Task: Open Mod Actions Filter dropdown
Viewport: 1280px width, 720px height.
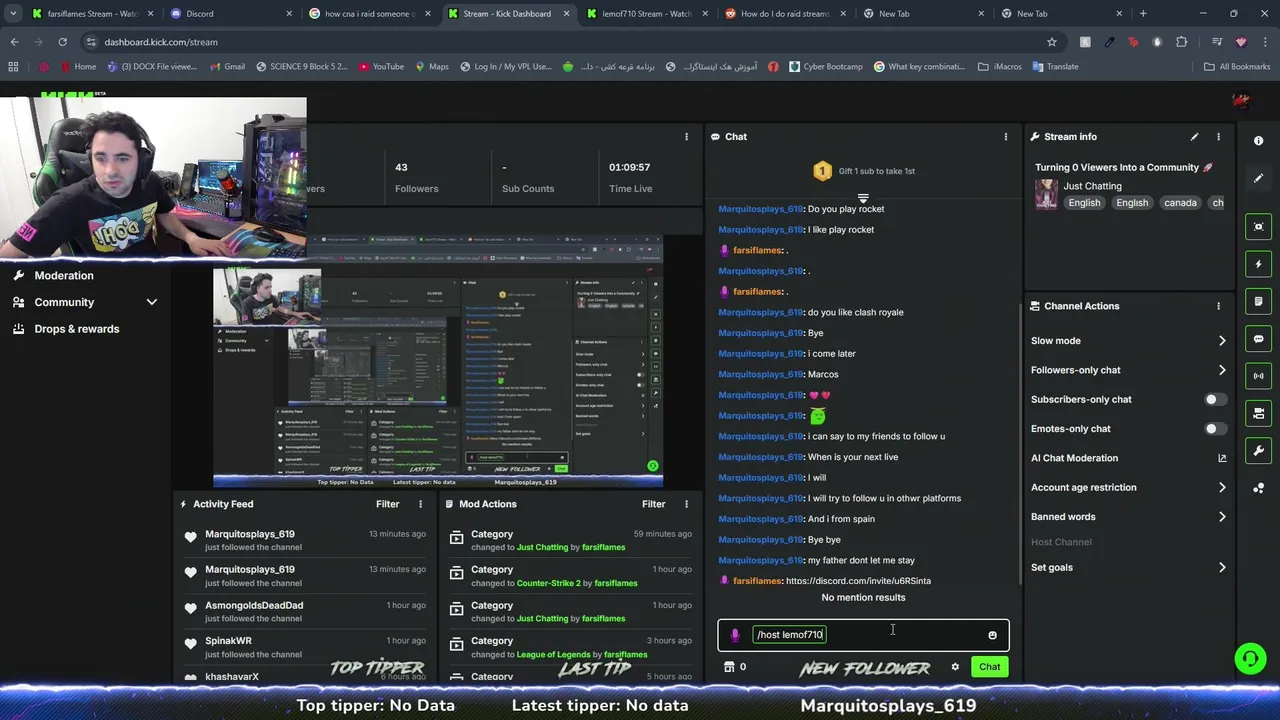Action: [653, 504]
